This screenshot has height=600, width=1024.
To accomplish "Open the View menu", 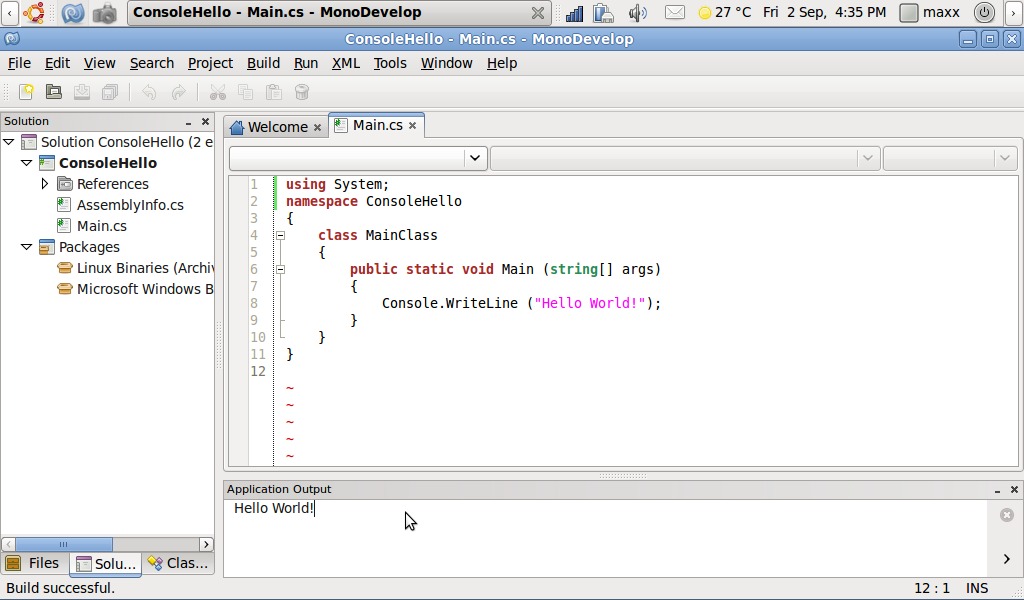I will click(x=99, y=63).
